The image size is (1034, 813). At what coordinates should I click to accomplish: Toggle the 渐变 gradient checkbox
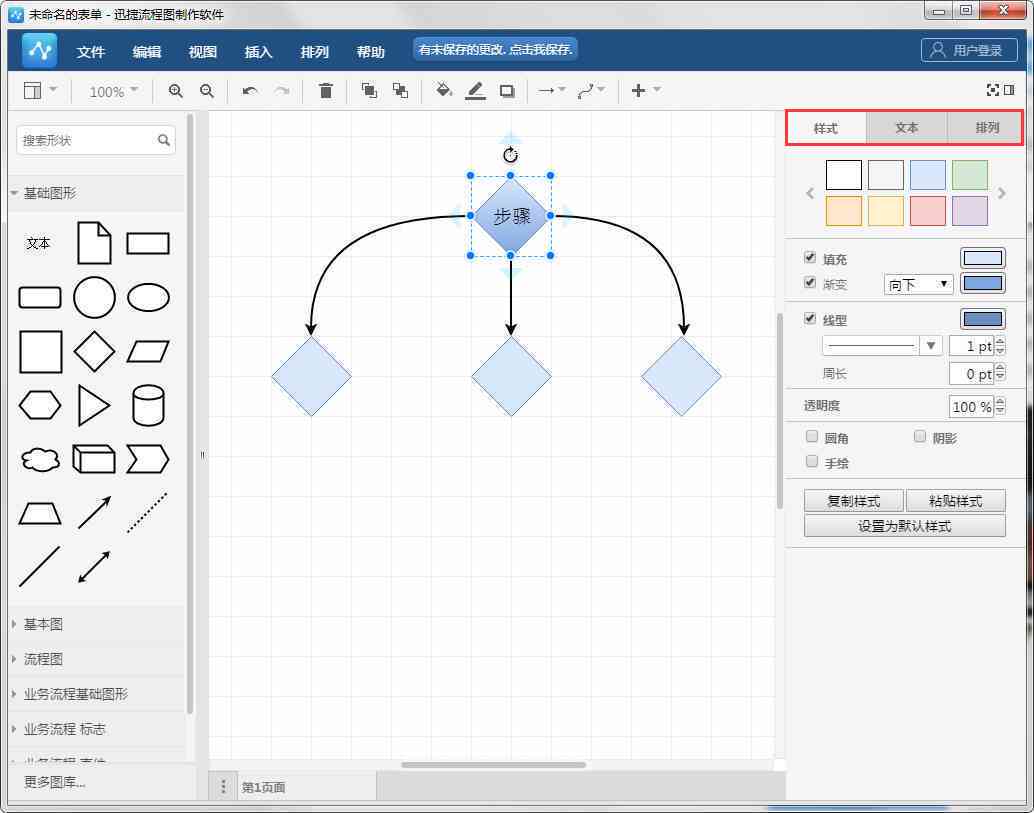pyautogui.click(x=810, y=282)
